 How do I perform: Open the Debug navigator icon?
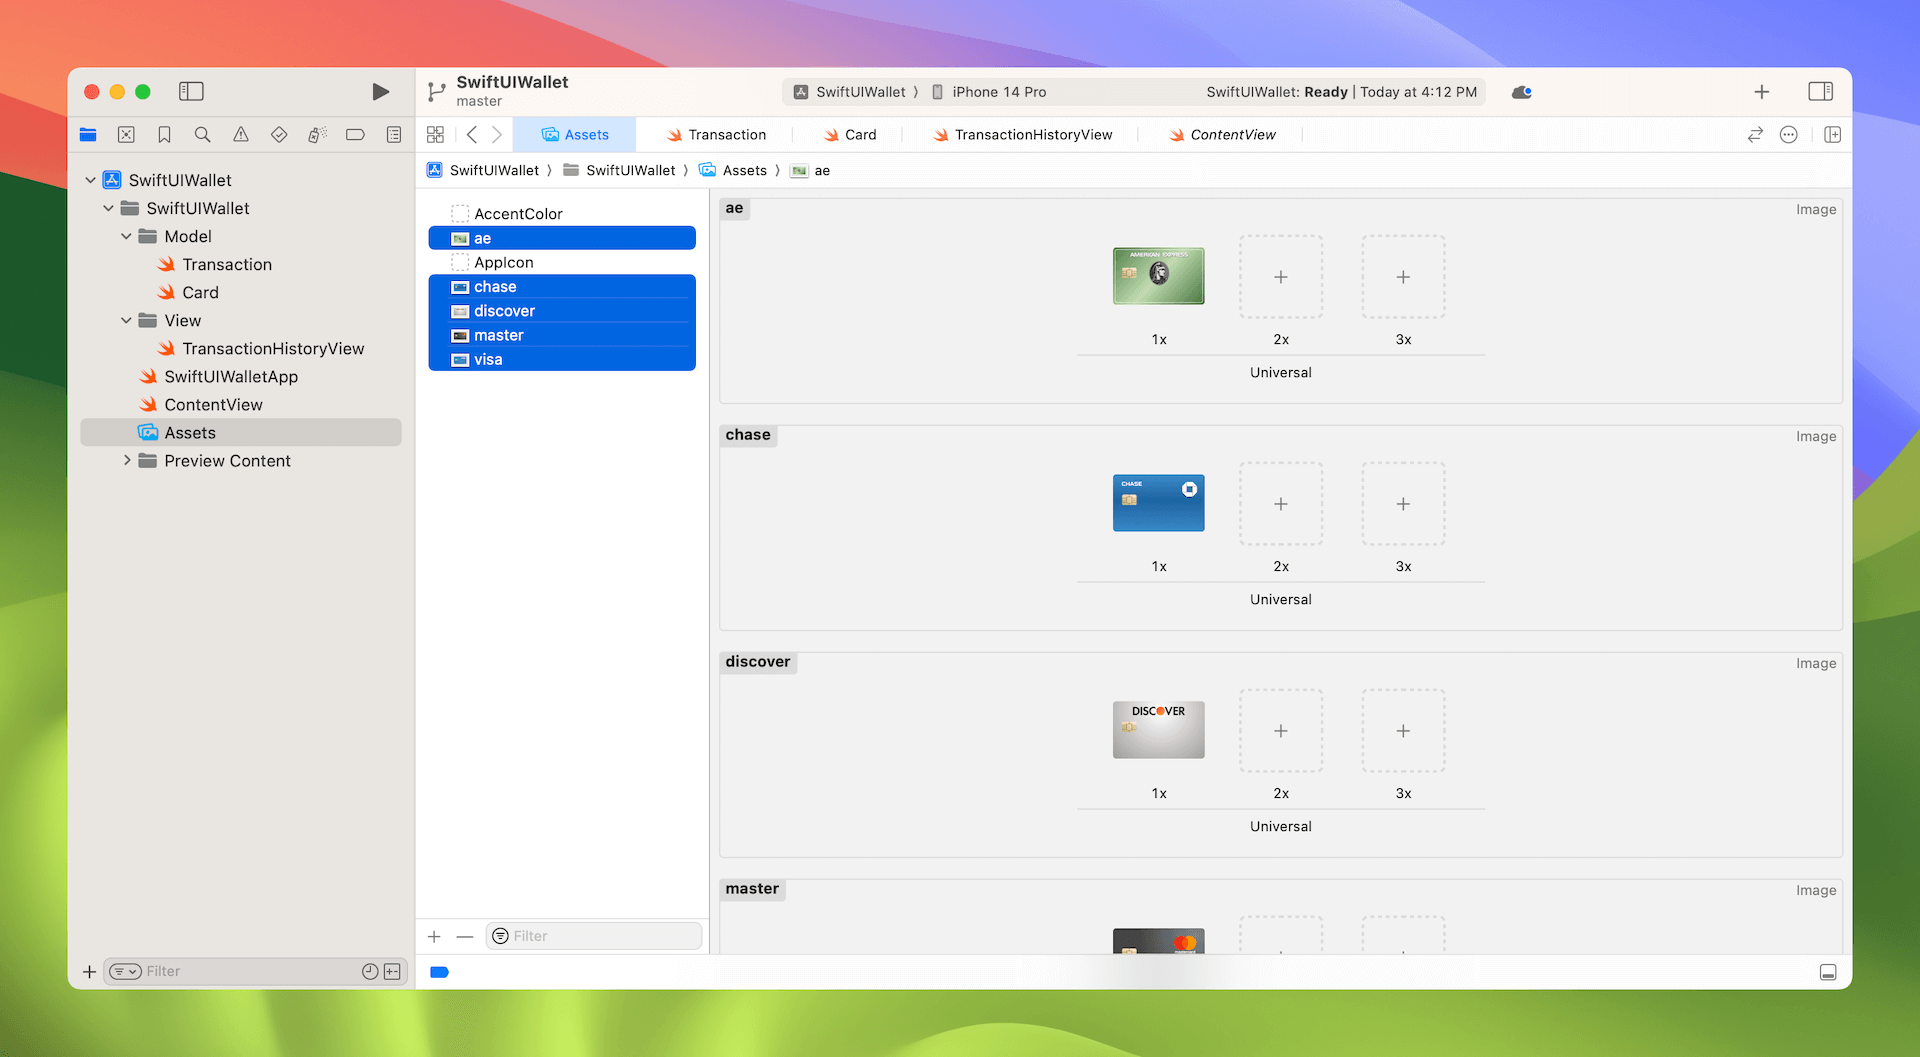point(317,135)
